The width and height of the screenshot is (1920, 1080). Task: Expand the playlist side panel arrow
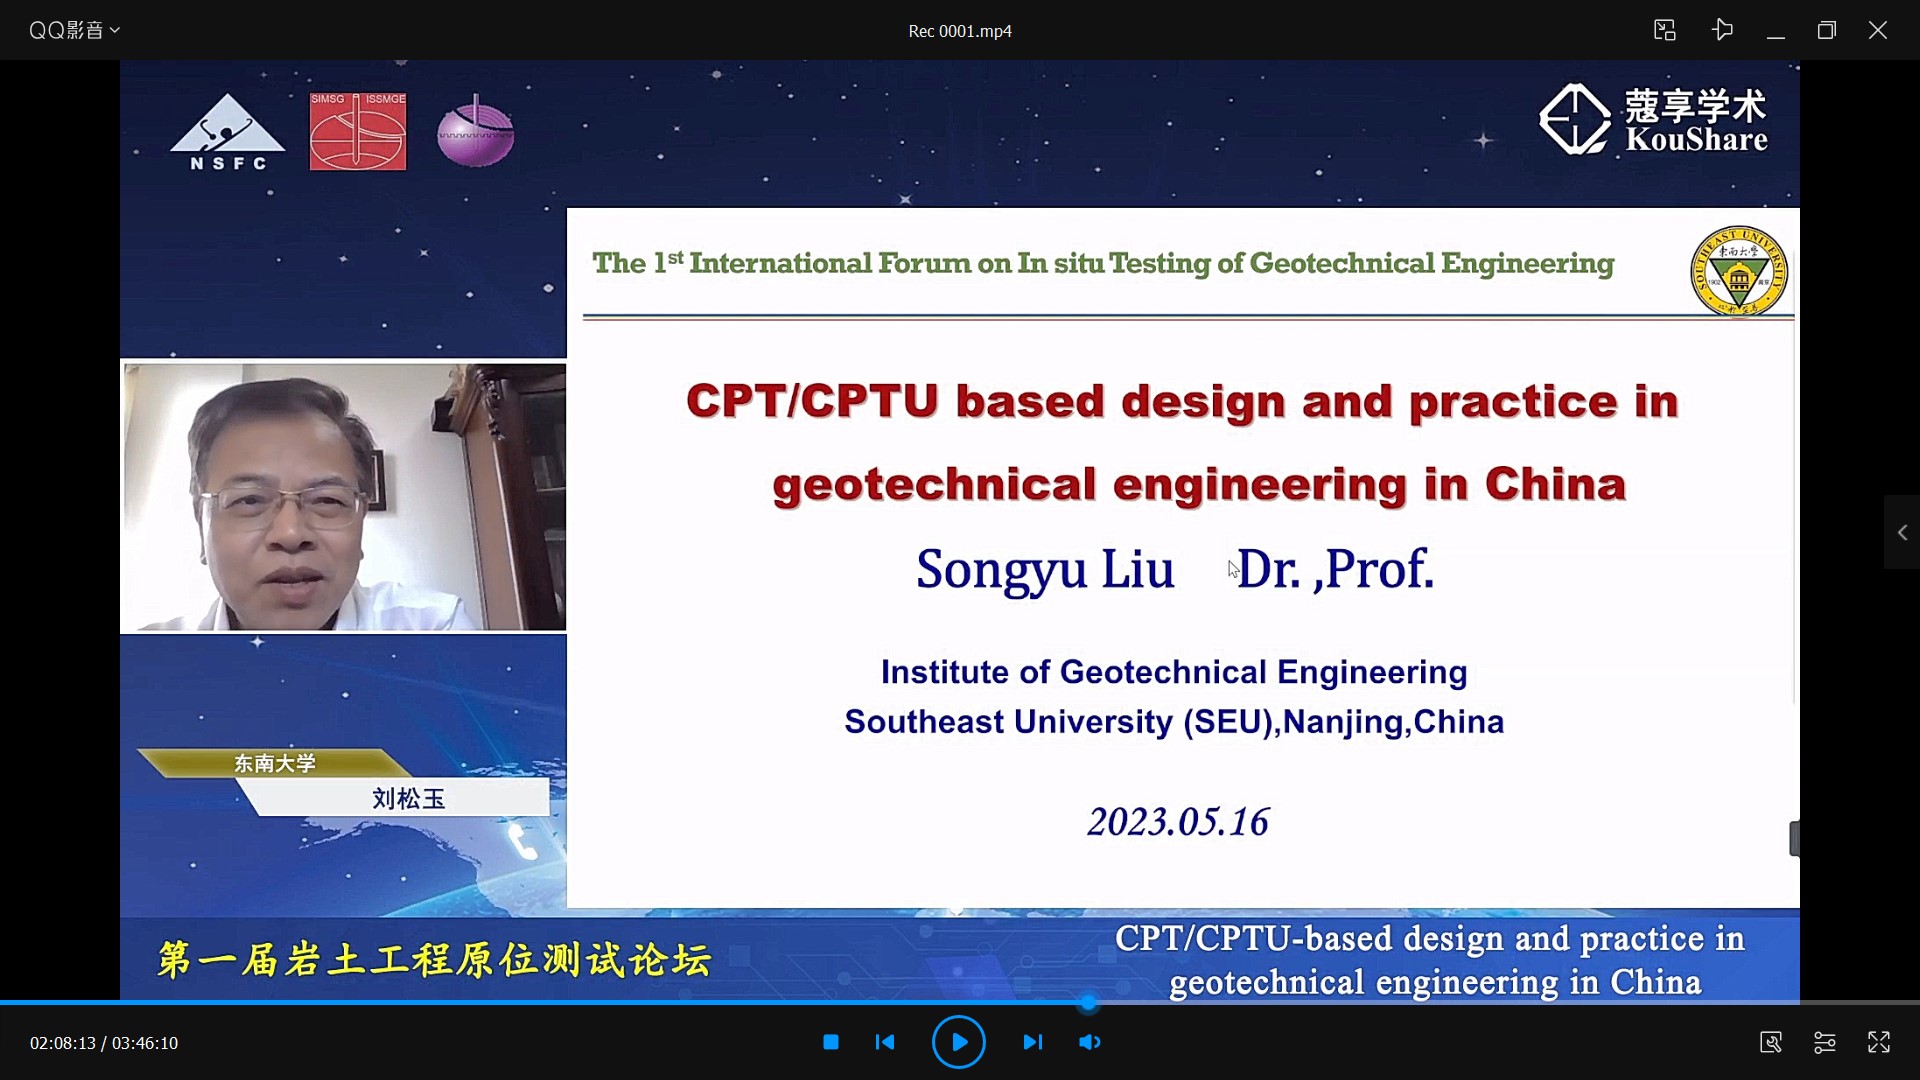pyautogui.click(x=1902, y=533)
